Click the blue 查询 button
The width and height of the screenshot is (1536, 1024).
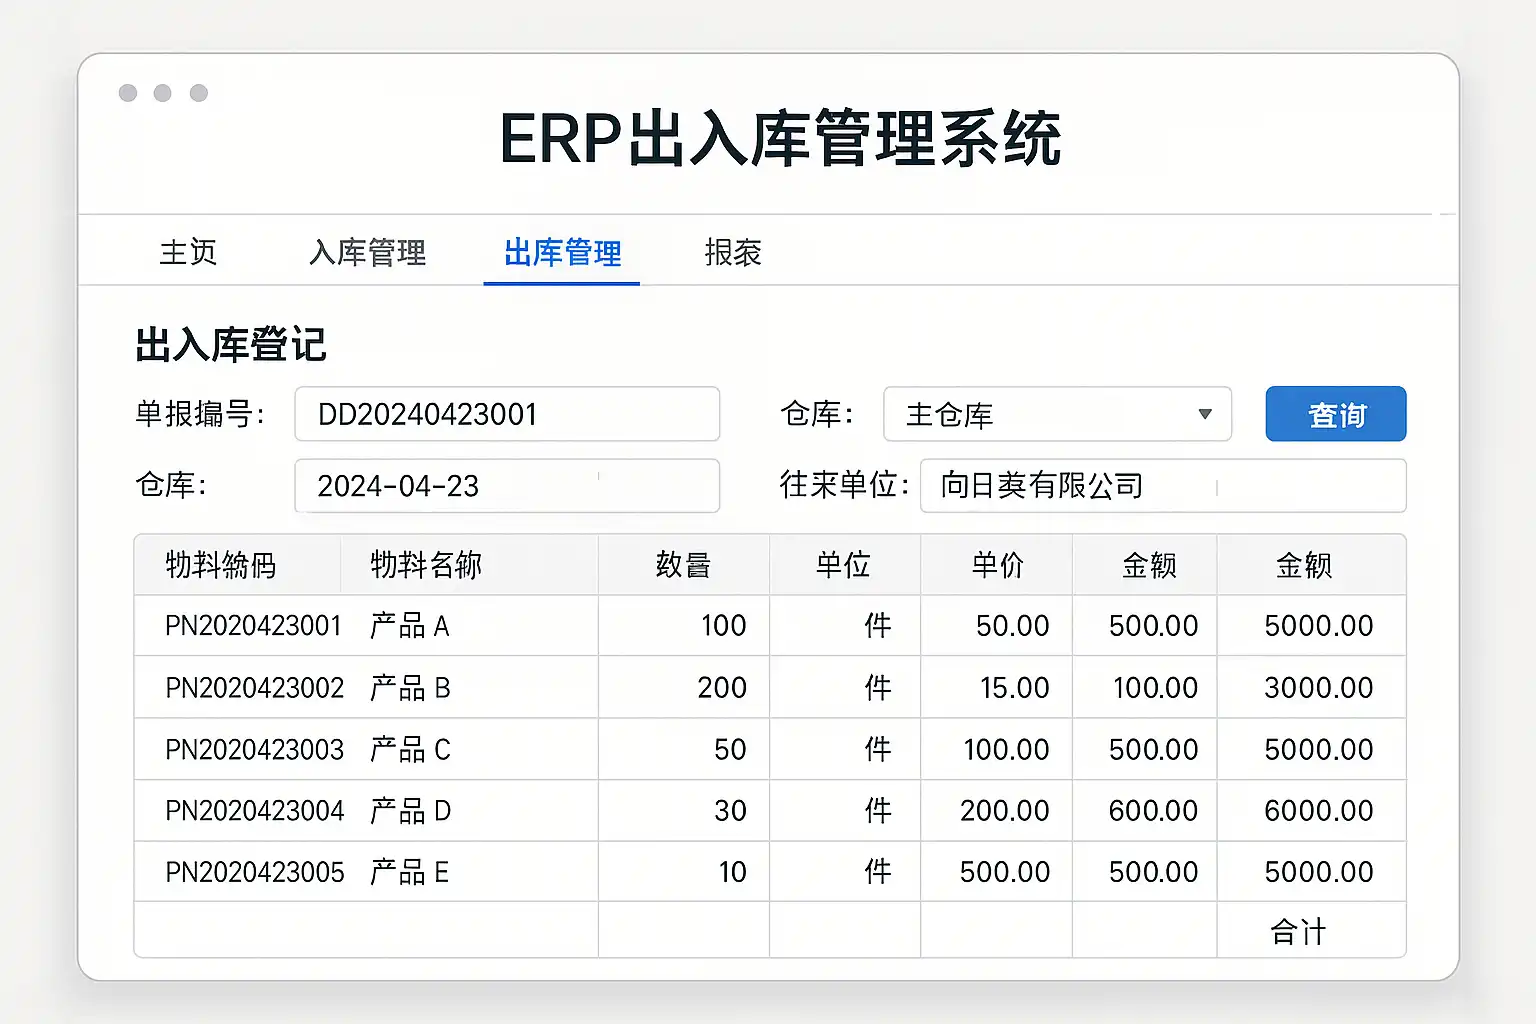pos(1335,414)
